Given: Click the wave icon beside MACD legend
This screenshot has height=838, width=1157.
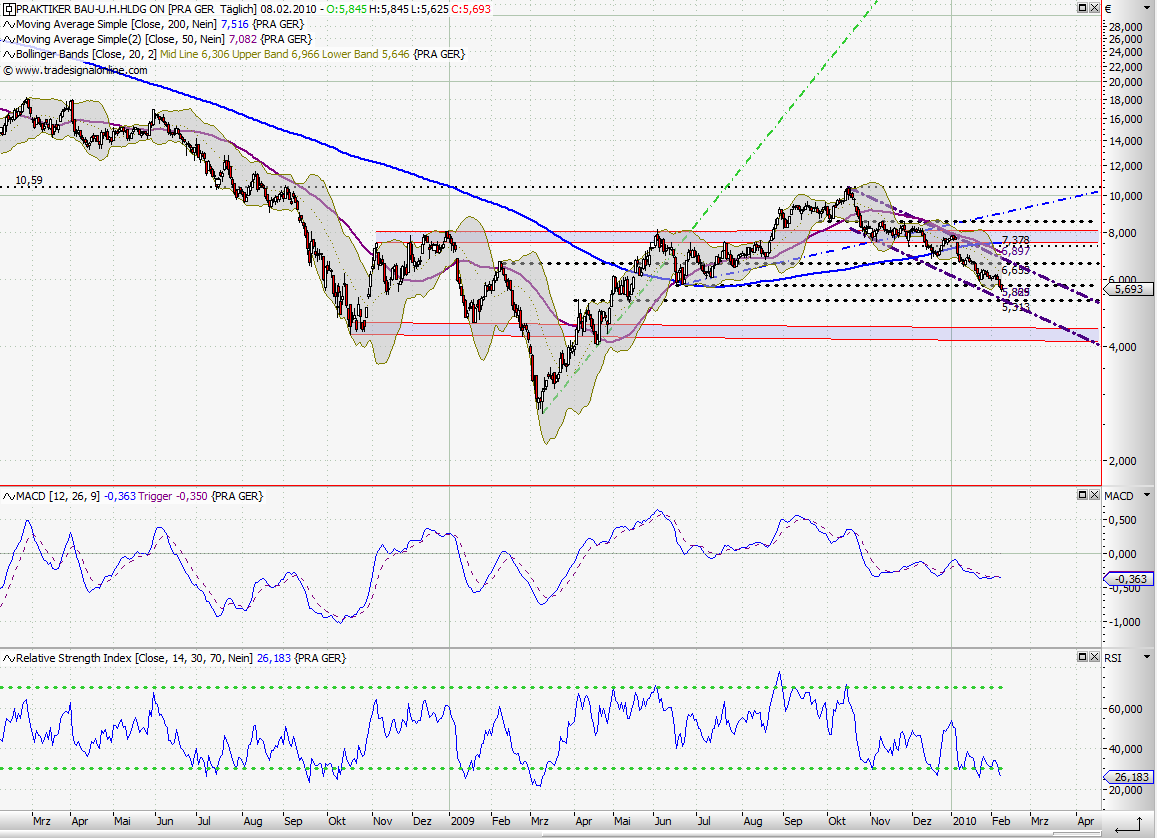Looking at the screenshot, I should (x=9, y=496).
